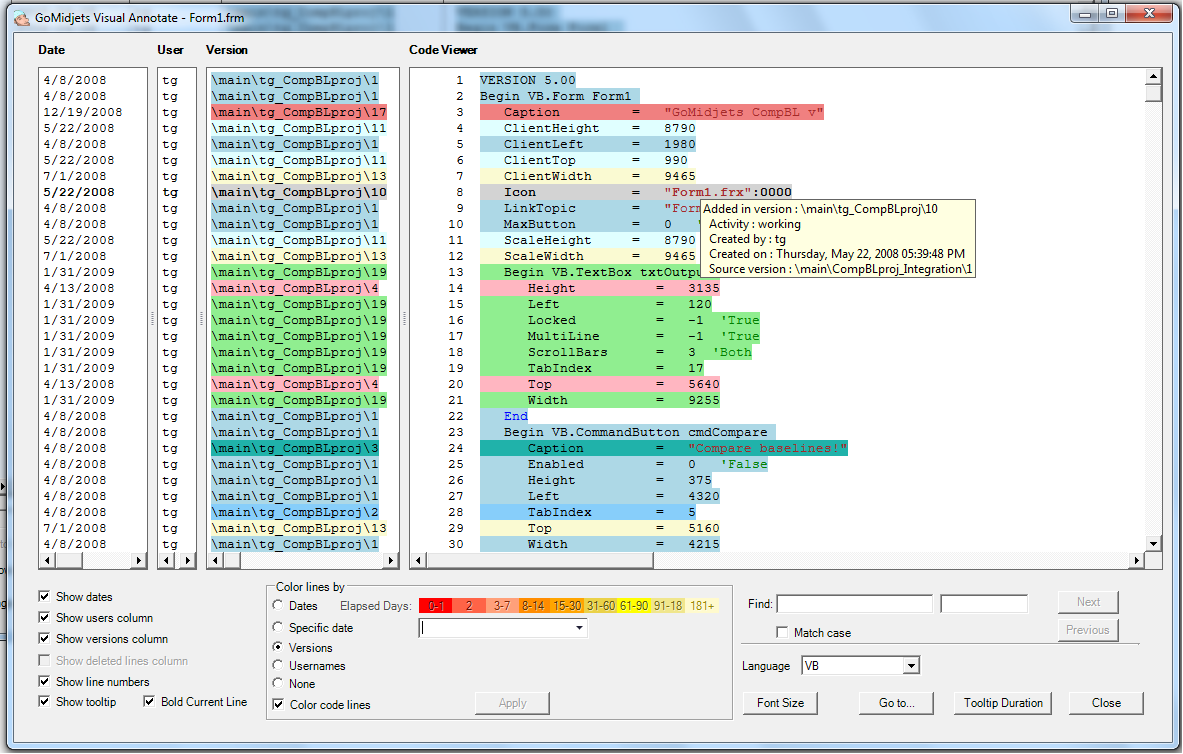The height and width of the screenshot is (754, 1183).
Task: Select the Usernames radio button
Action: coord(278,666)
